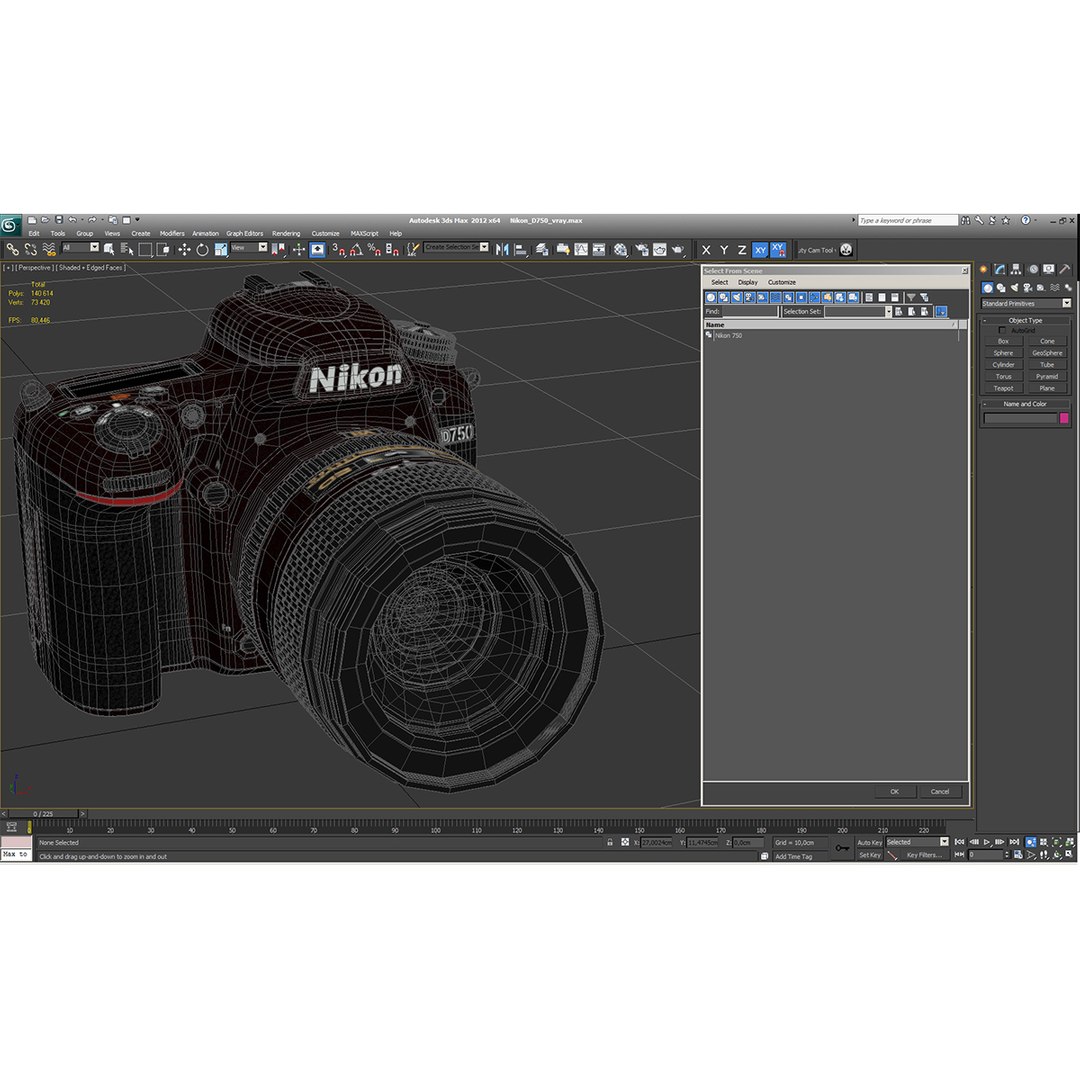Select Nikon 750 in the scene list
The width and height of the screenshot is (1080, 1080).
(x=728, y=336)
